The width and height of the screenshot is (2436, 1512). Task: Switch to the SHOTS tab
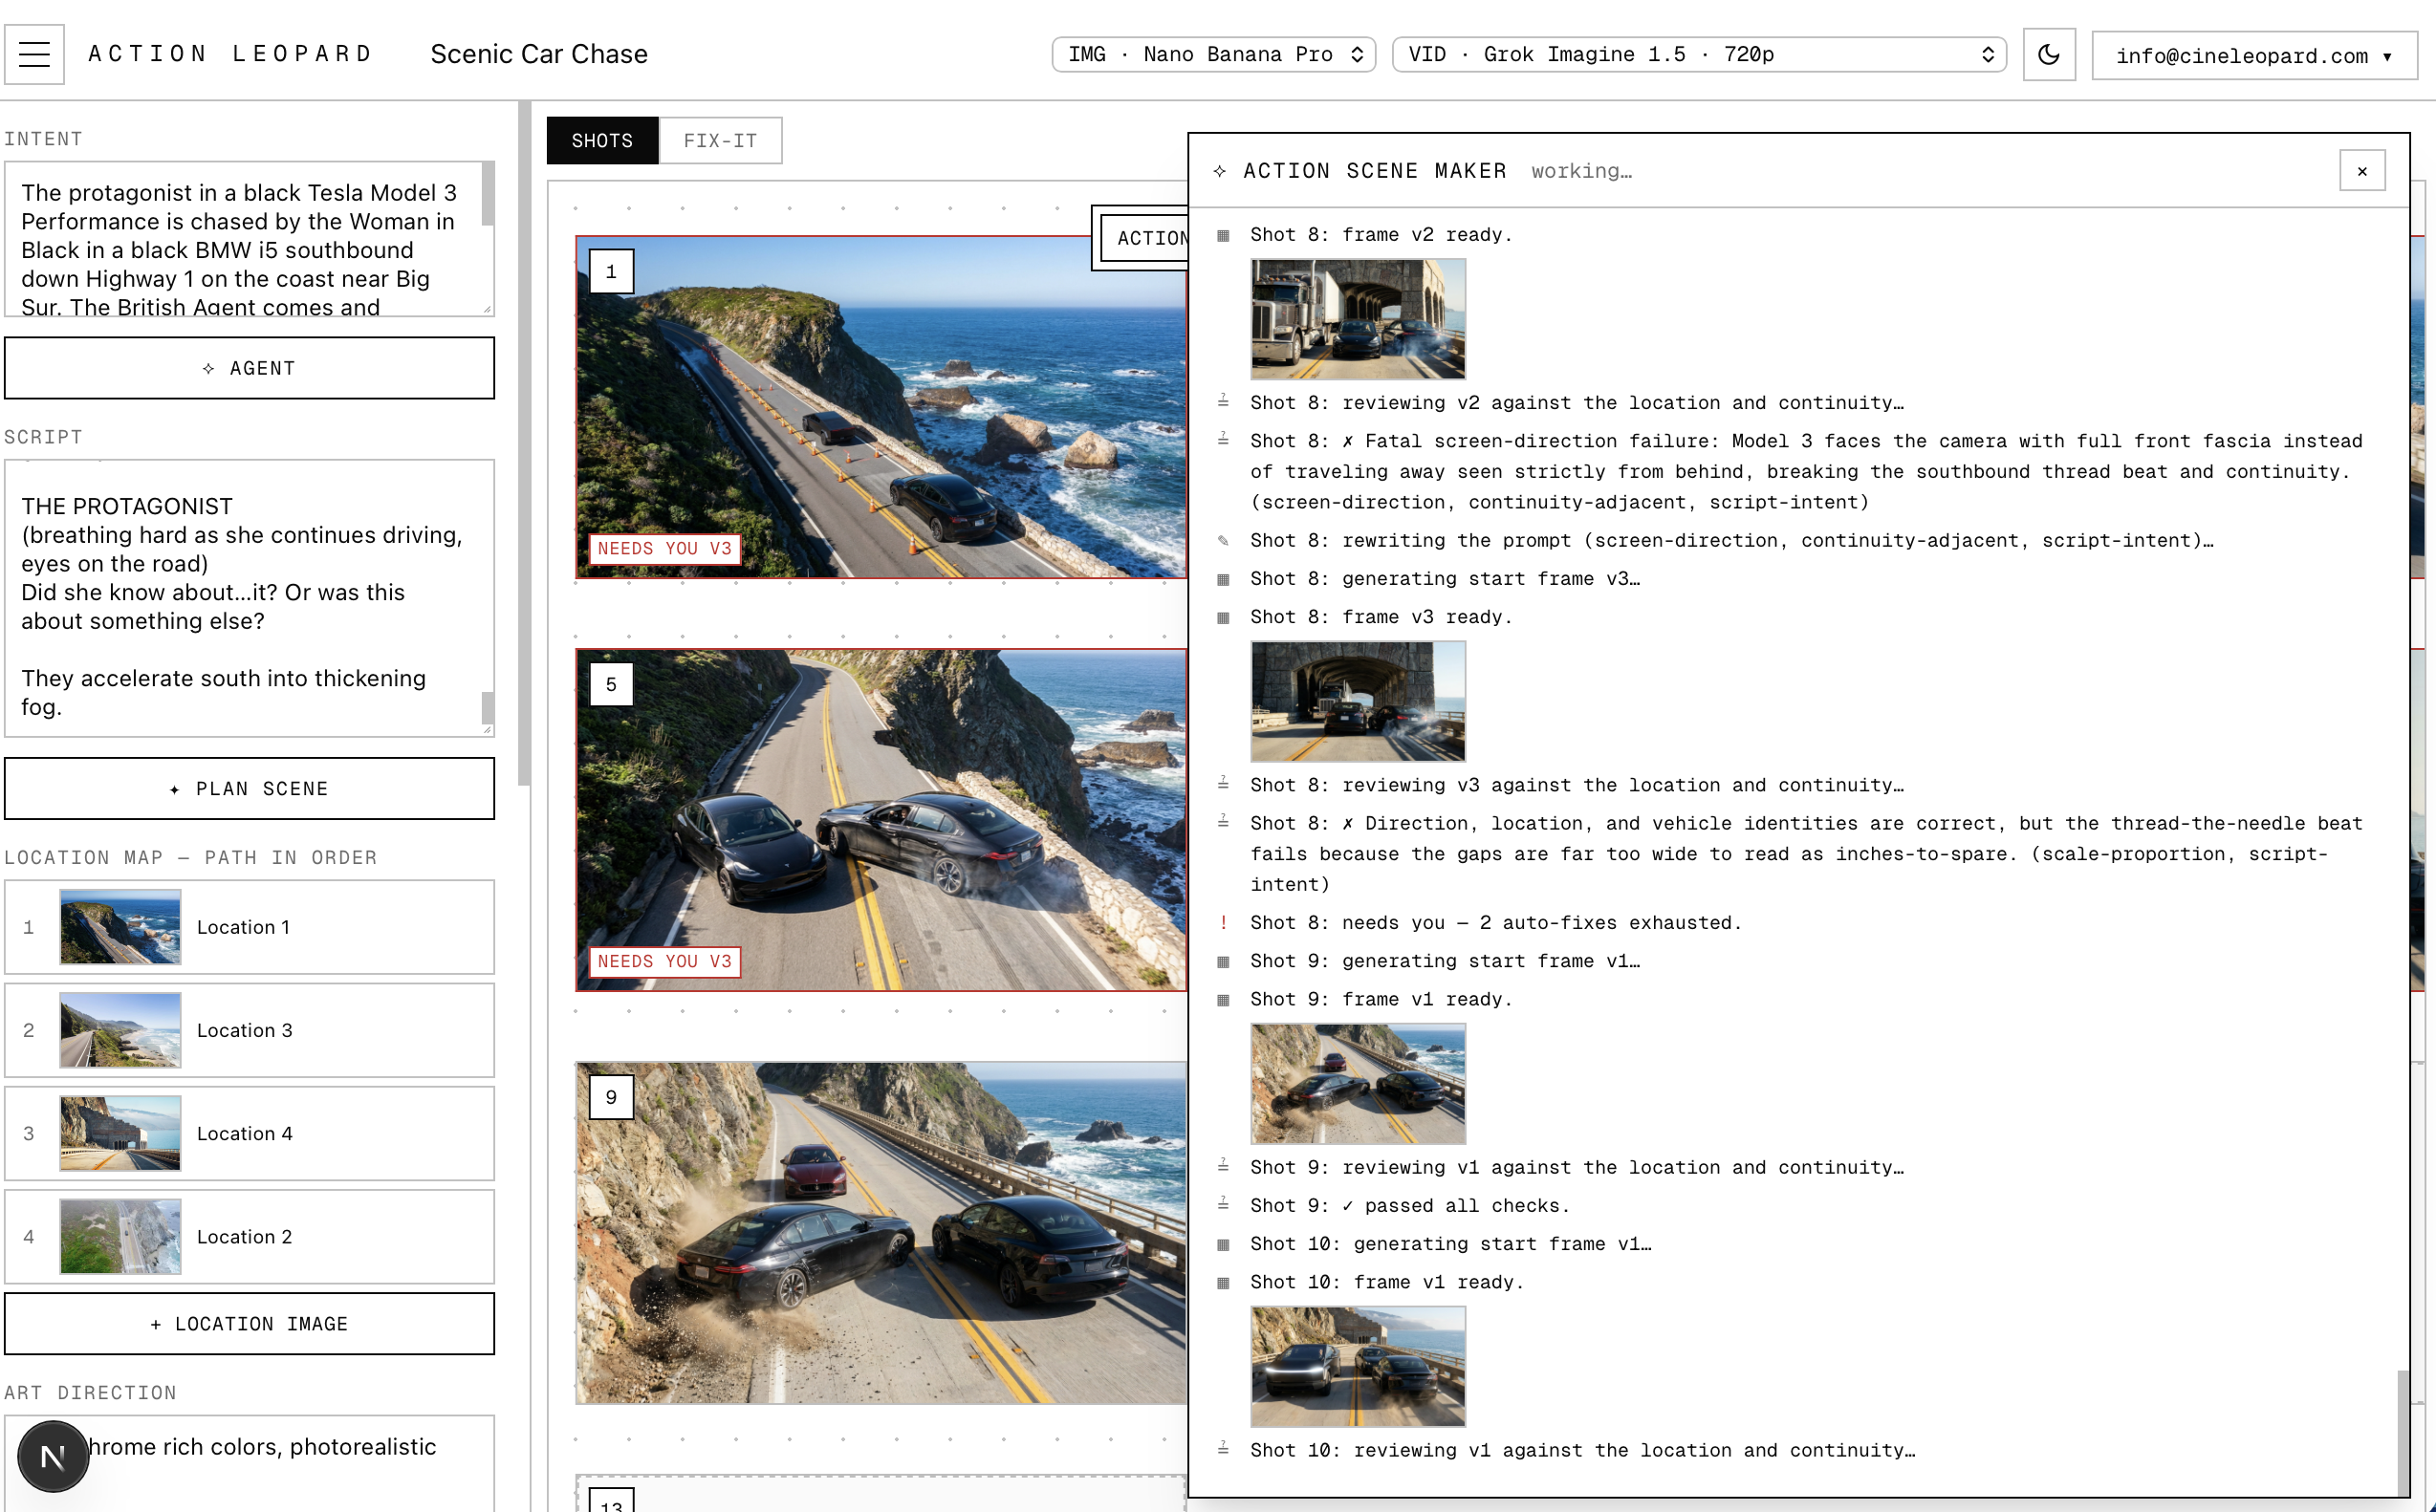pyautogui.click(x=602, y=140)
